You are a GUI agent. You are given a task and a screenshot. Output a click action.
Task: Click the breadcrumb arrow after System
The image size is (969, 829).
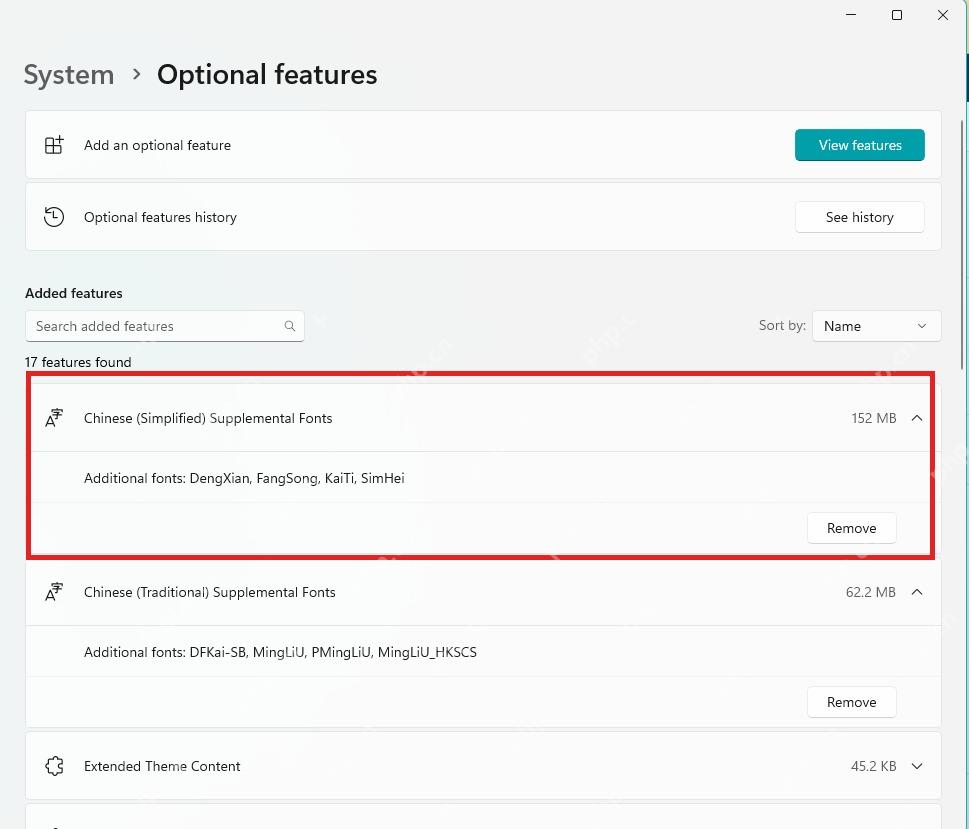[137, 74]
